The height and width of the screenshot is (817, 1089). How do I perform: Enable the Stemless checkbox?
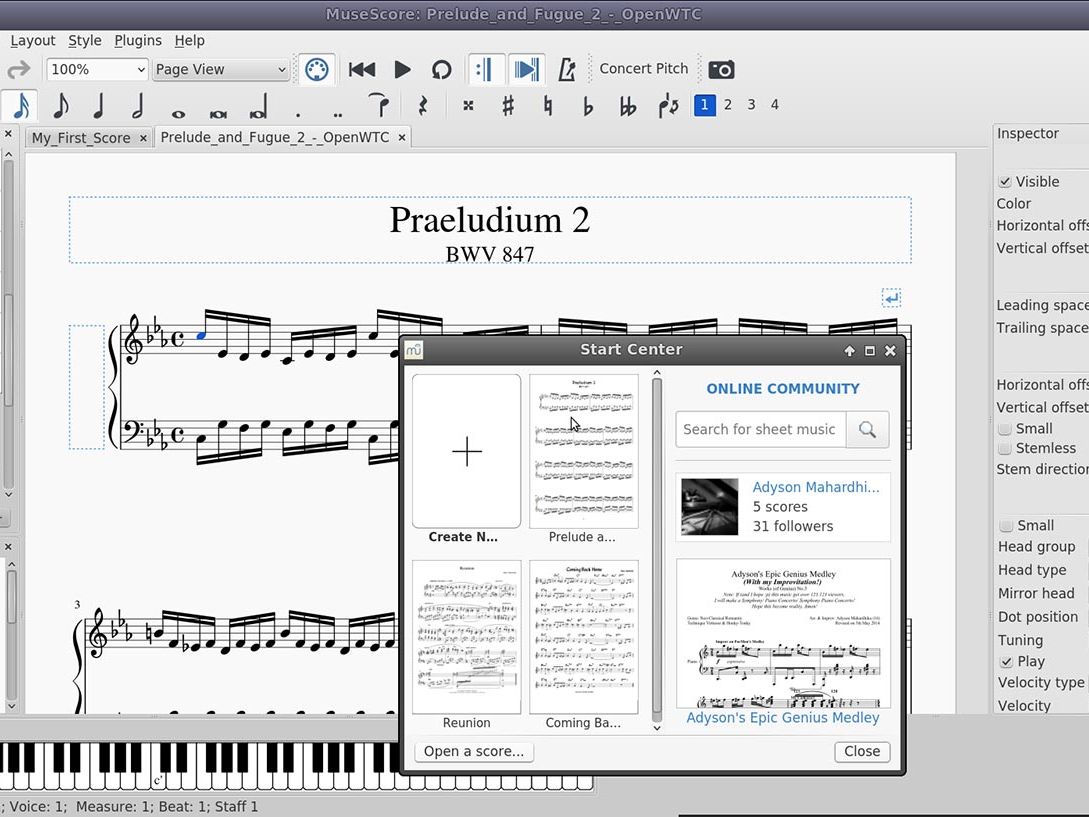[1005, 449]
